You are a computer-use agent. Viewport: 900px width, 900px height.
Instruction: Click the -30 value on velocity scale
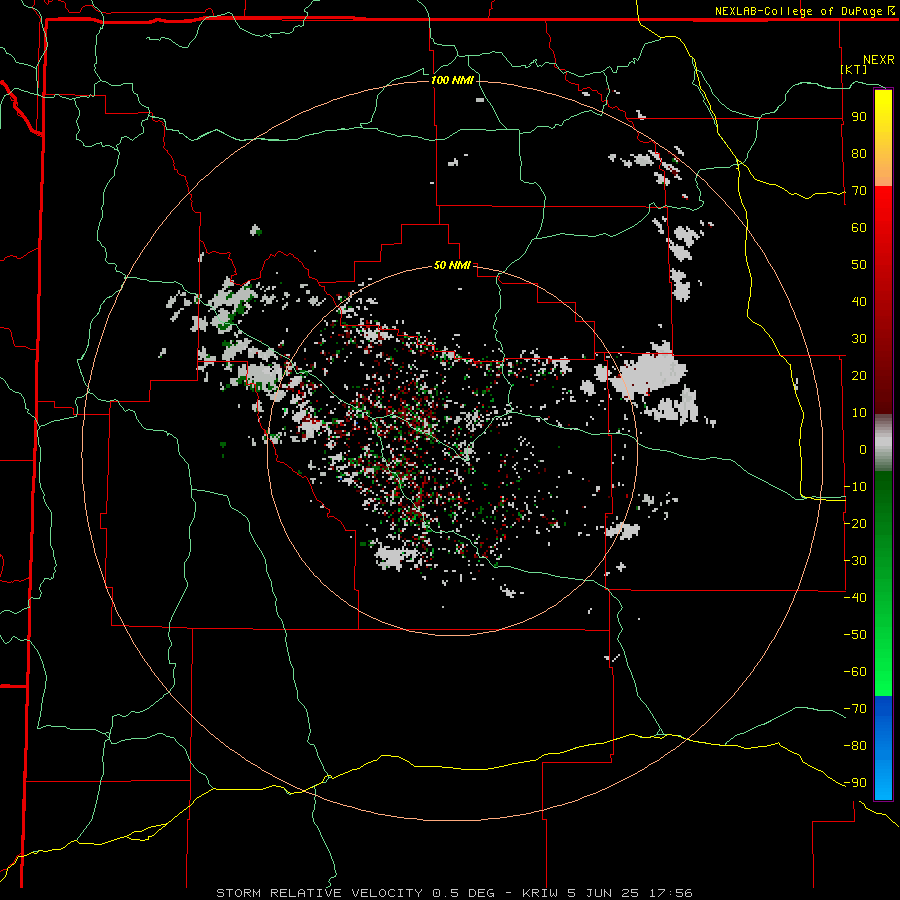click(855, 561)
